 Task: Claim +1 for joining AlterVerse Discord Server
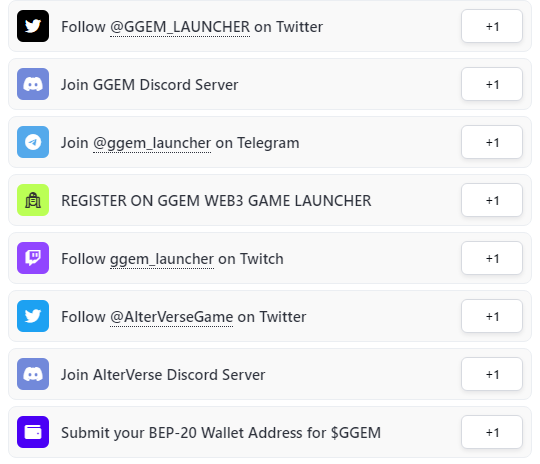(x=492, y=374)
